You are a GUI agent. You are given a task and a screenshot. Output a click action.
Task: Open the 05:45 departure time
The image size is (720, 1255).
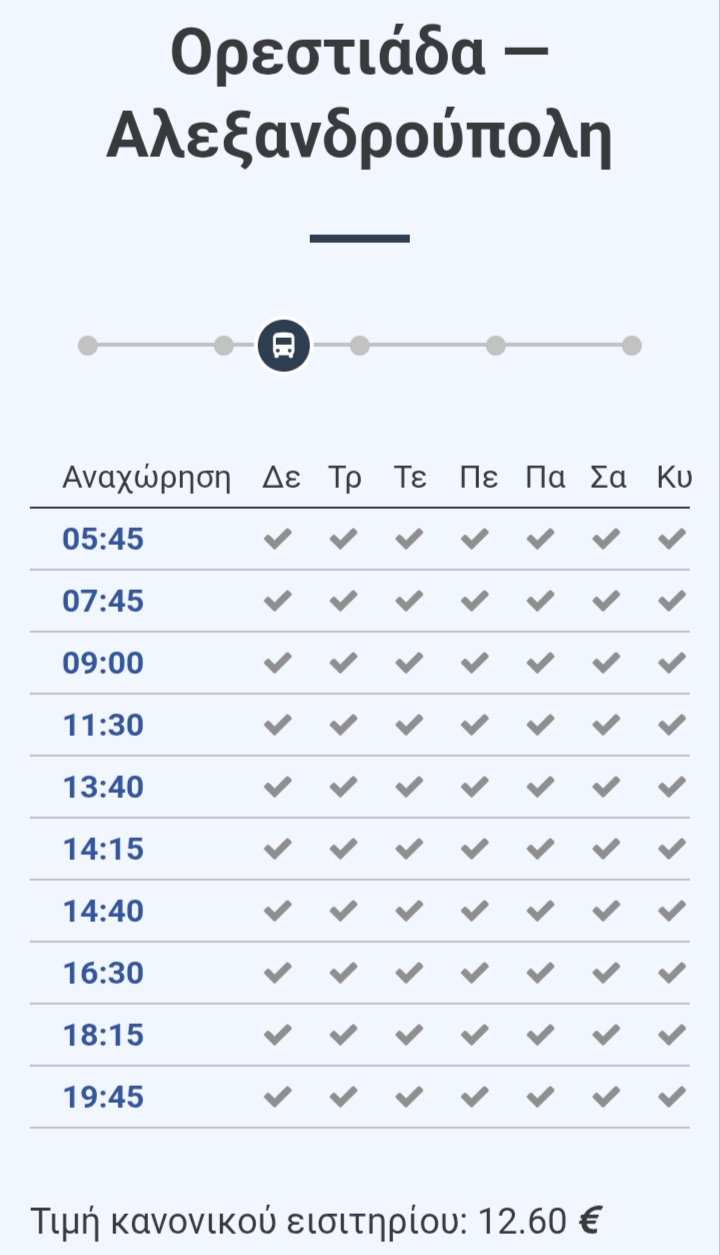tap(103, 539)
